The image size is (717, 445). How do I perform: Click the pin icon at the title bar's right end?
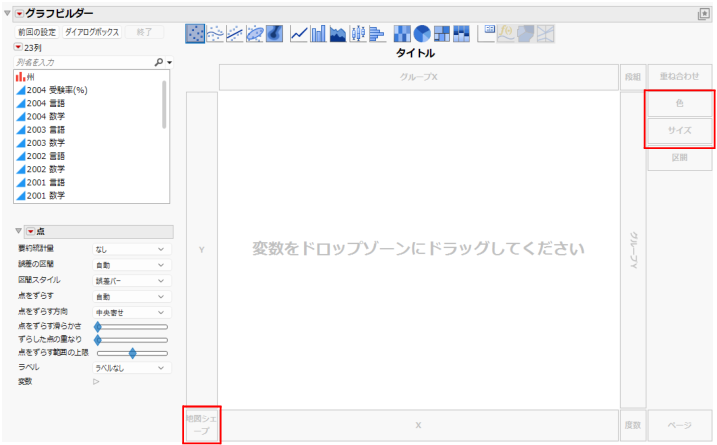(x=704, y=14)
